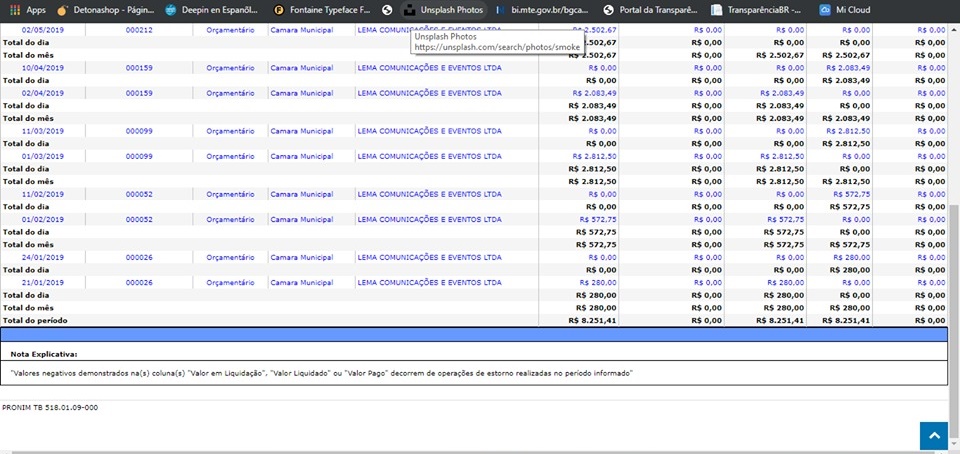Open the Apps grid shortcut
960x454 pixels.
(x=29, y=9)
